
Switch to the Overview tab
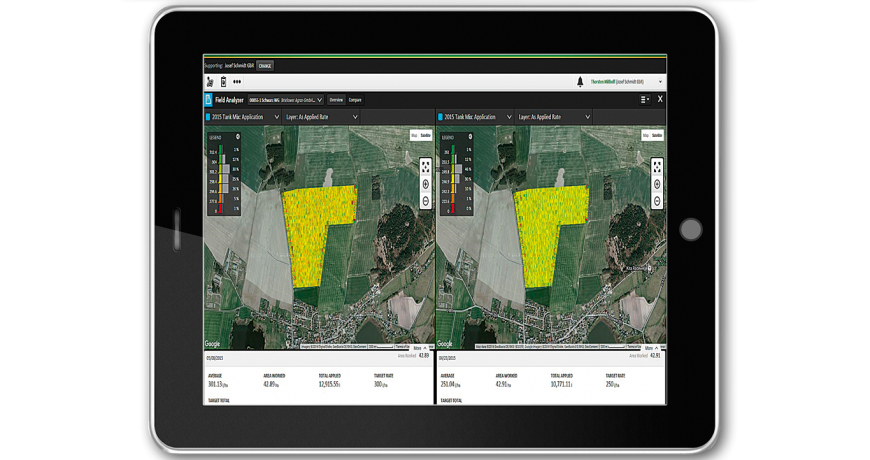tap(336, 100)
